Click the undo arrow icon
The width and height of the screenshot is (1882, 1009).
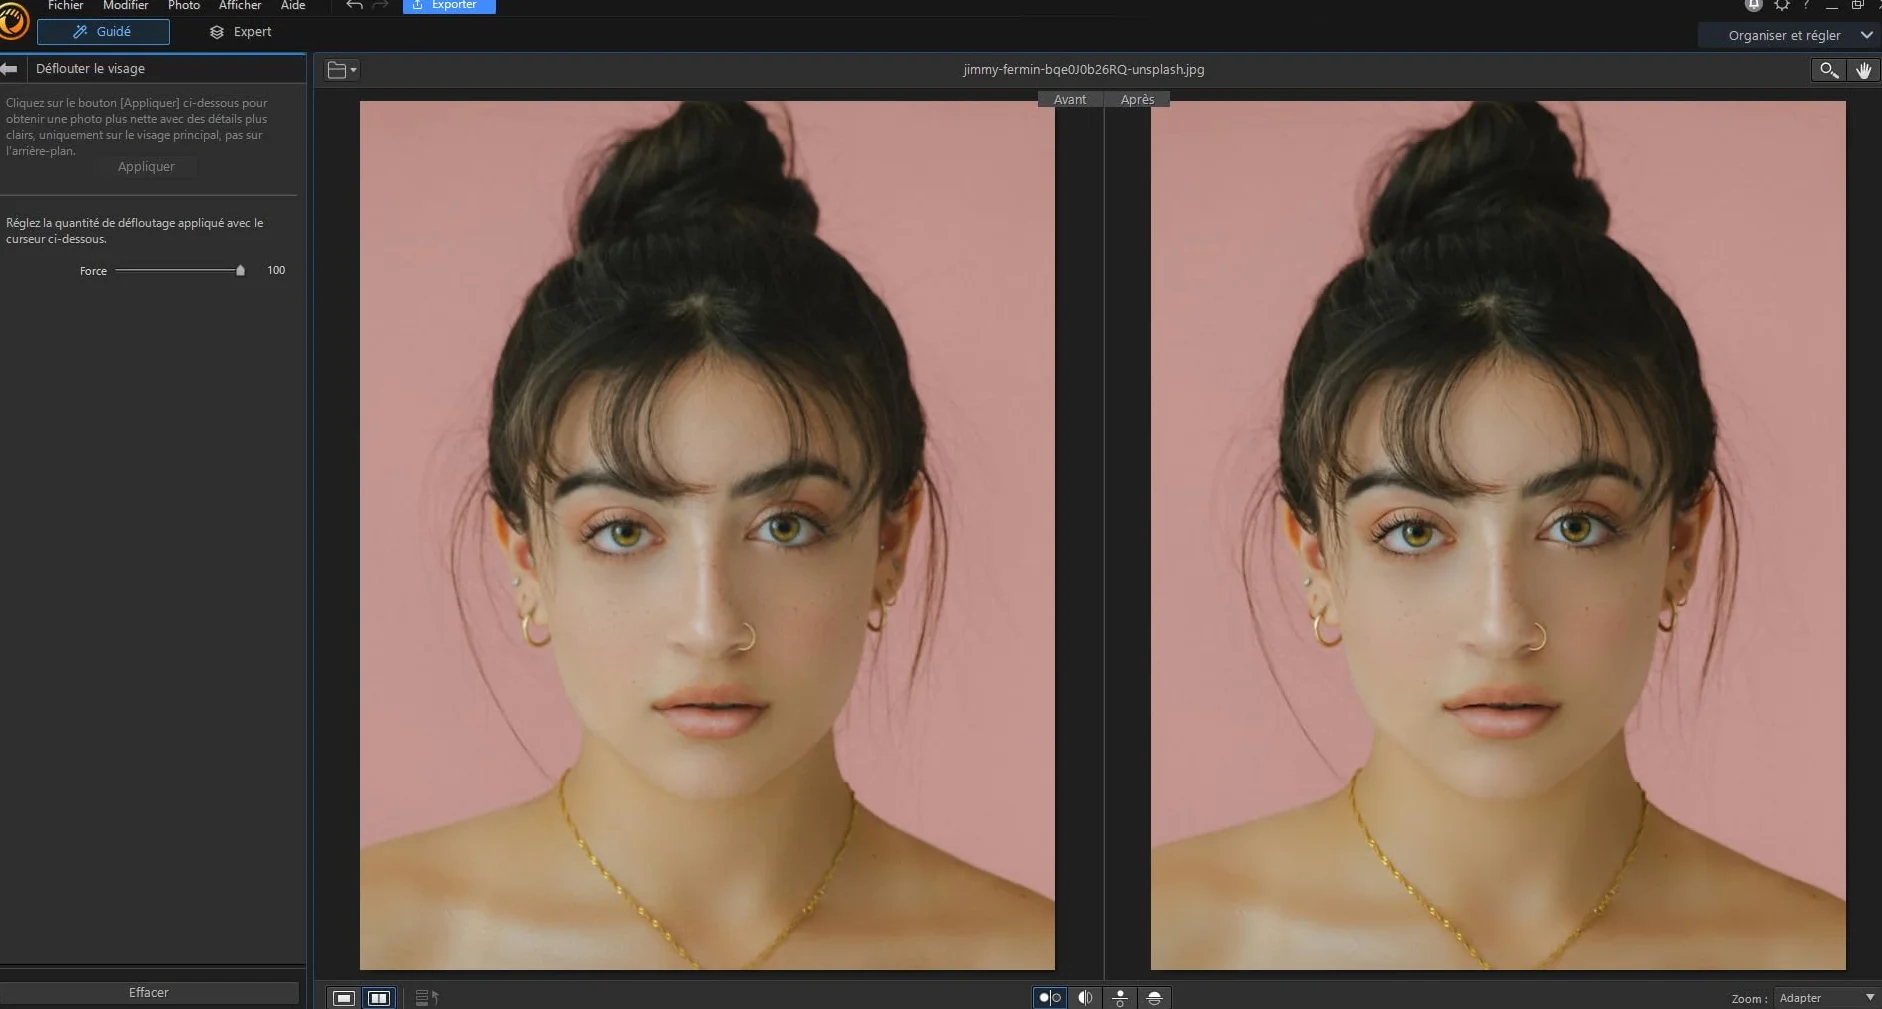(x=354, y=6)
